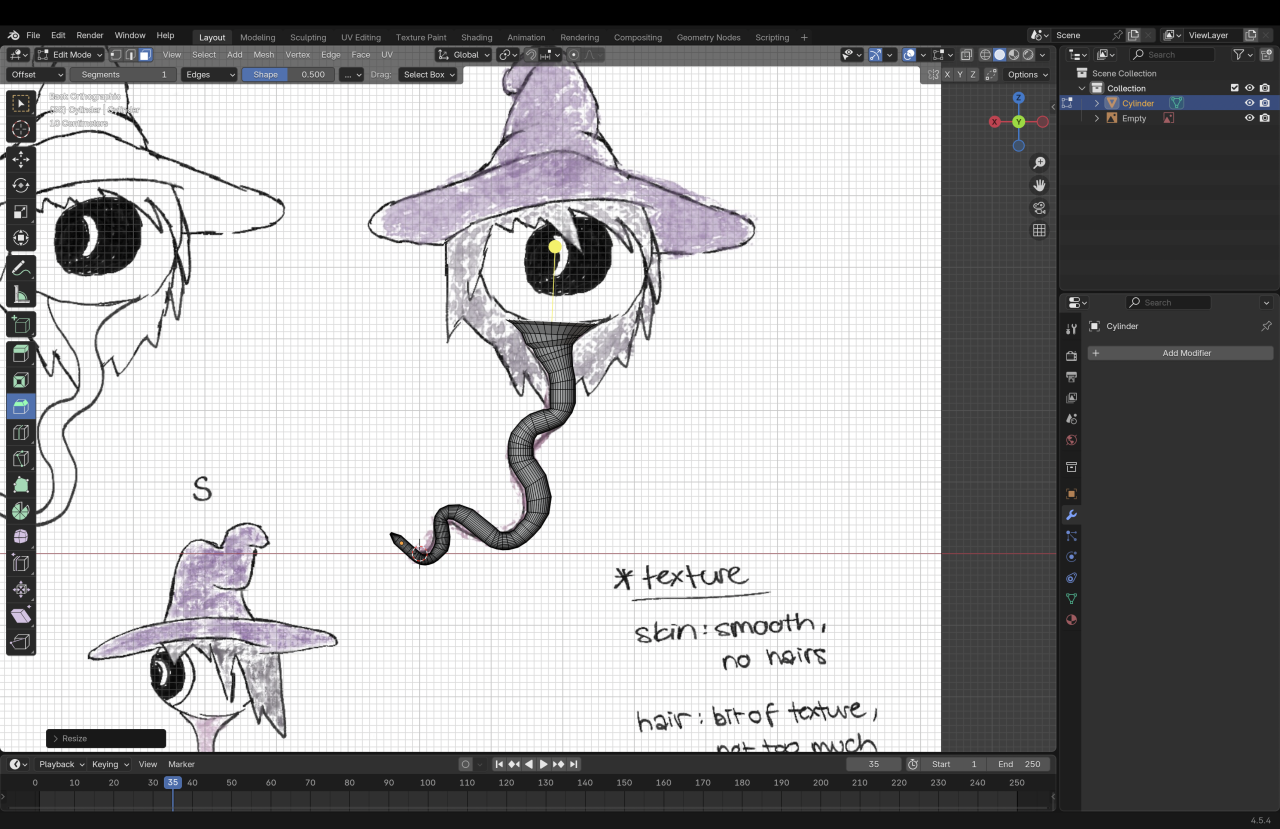
Task: Switch to face select mode
Action: click(x=145, y=55)
